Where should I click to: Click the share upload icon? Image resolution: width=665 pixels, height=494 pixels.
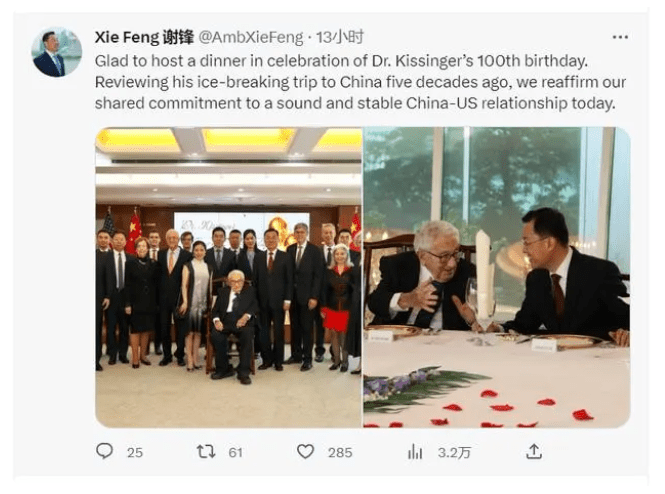click(534, 451)
